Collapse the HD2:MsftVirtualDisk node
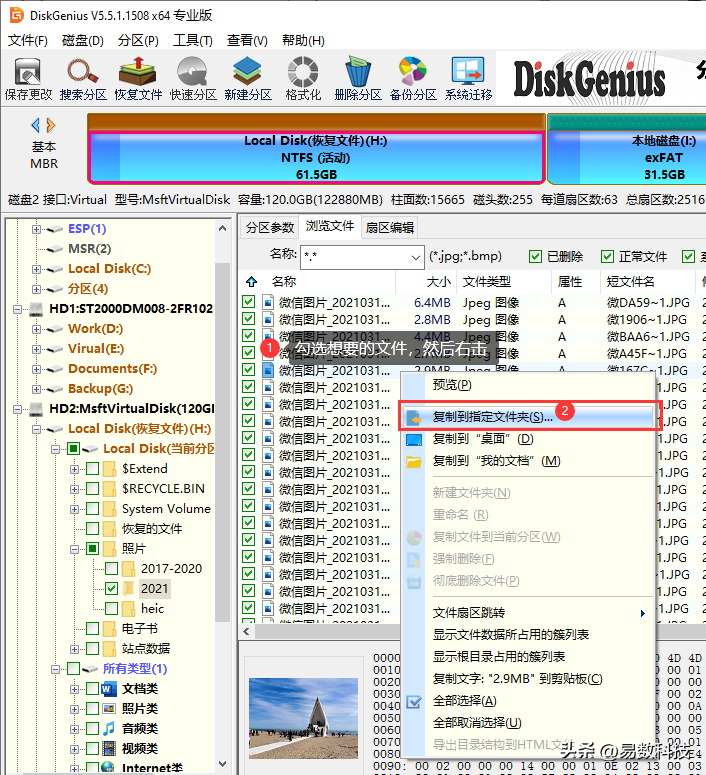This screenshot has width=706, height=775. (x=17, y=409)
